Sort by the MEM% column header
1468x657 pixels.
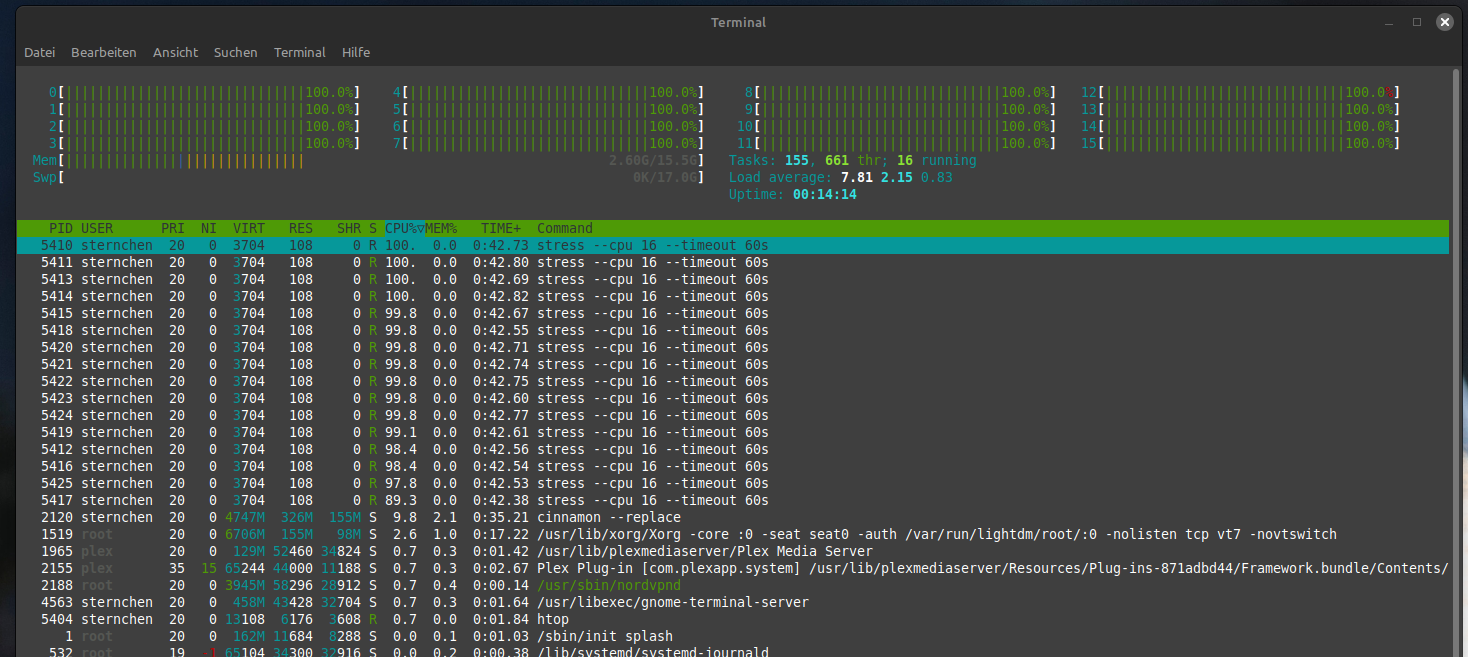click(441, 228)
